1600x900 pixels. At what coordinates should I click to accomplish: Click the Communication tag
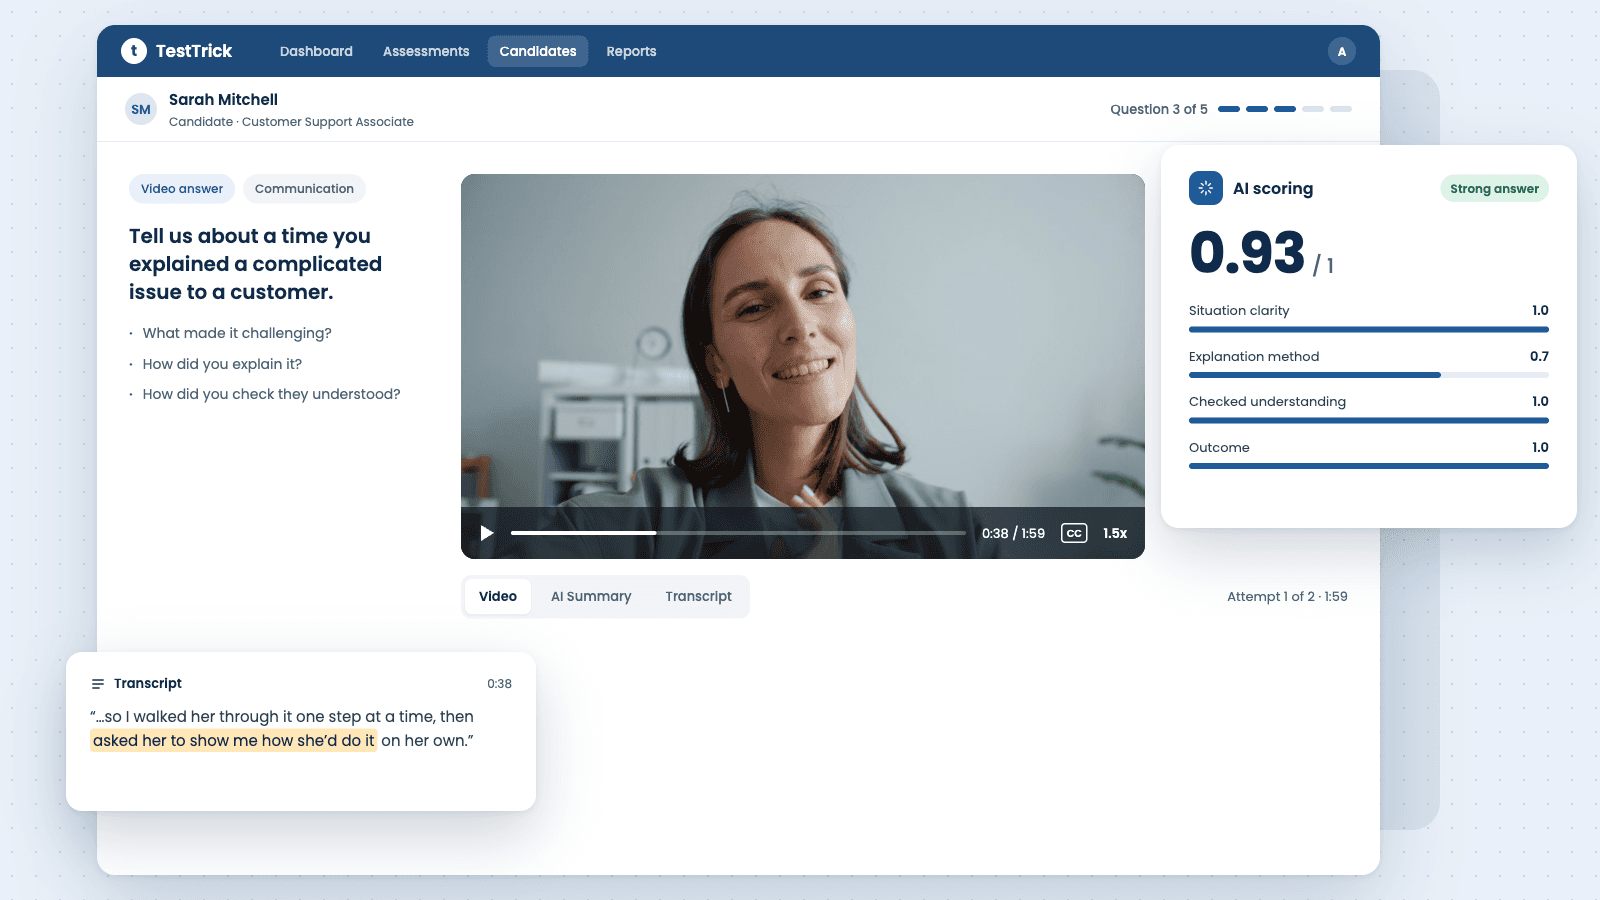click(x=304, y=189)
